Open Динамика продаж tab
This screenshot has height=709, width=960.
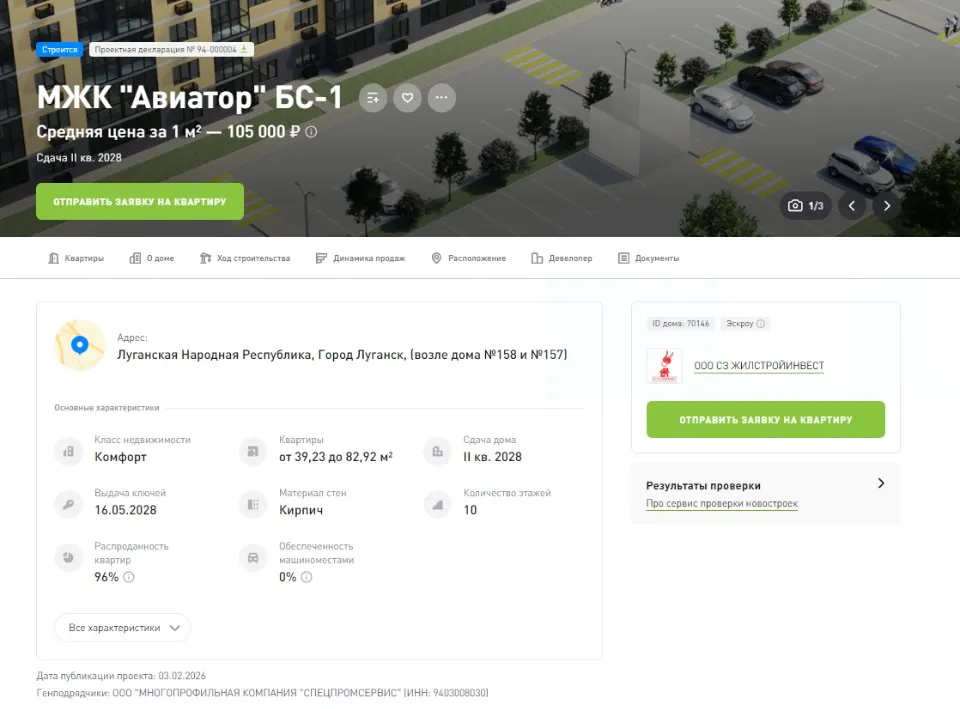pos(361,258)
